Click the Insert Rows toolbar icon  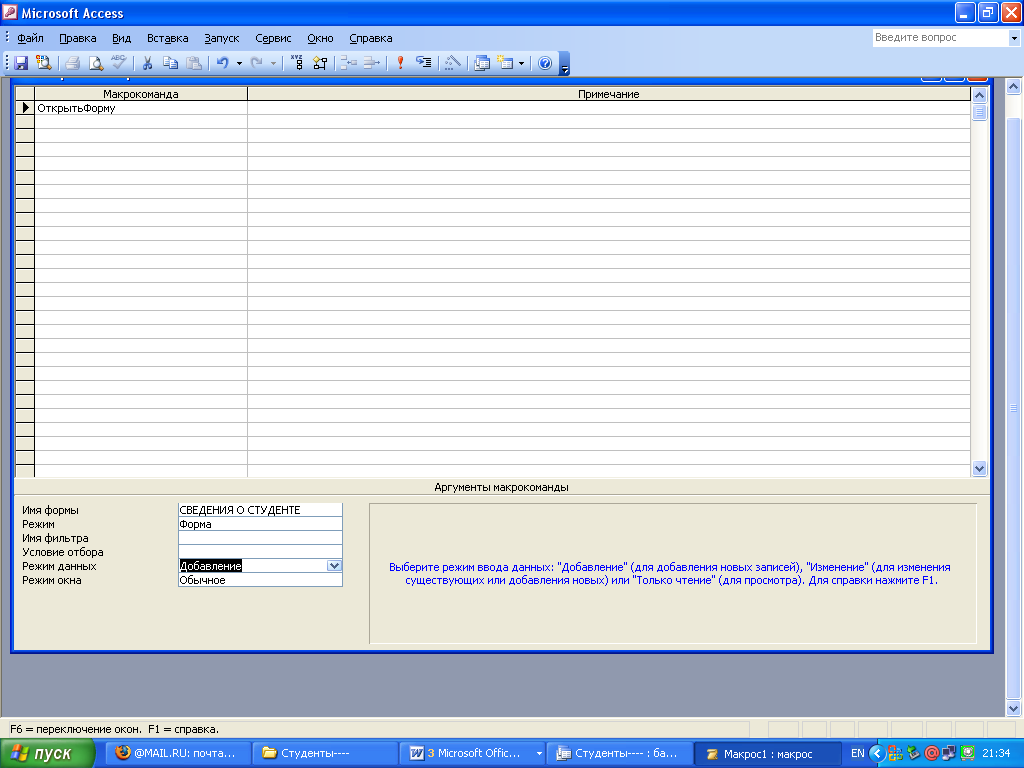(348, 63)
